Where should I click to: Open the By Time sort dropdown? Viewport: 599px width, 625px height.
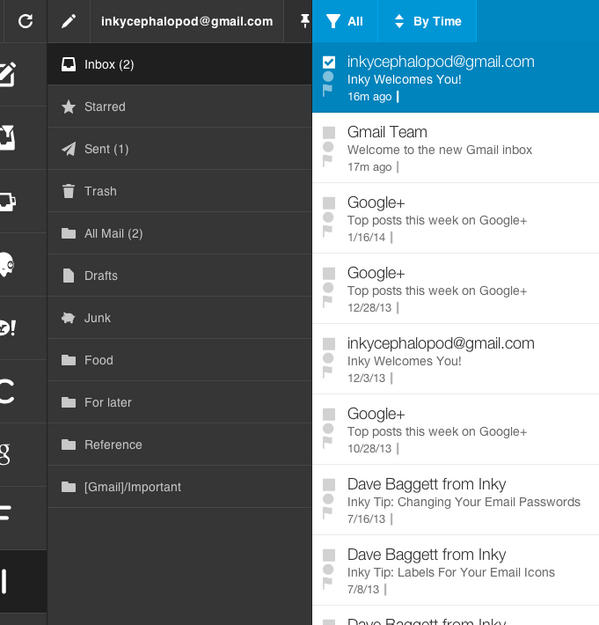pyautogui.click(x=427, y=21)
